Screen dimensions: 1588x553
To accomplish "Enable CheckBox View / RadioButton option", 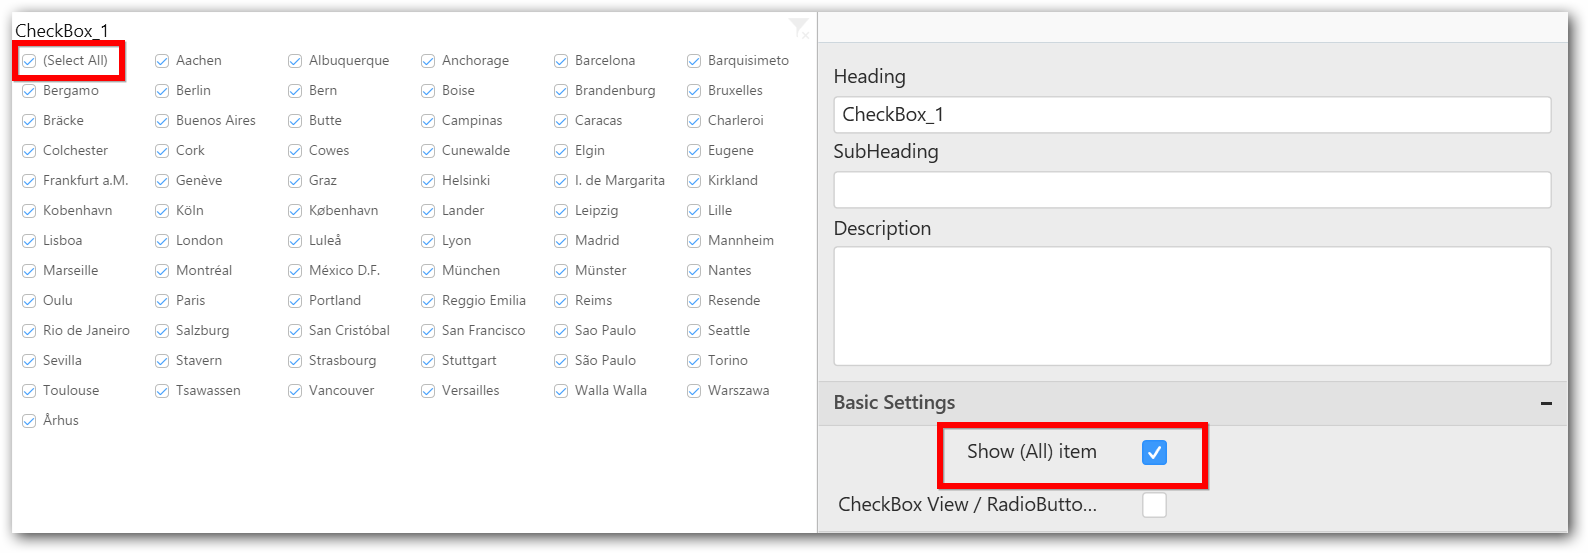I will (x=1154, y=505).
